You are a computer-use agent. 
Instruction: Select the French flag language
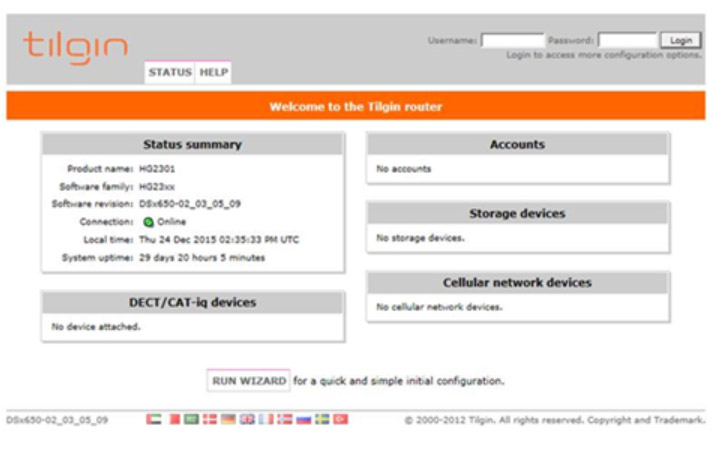click(266, 419)
